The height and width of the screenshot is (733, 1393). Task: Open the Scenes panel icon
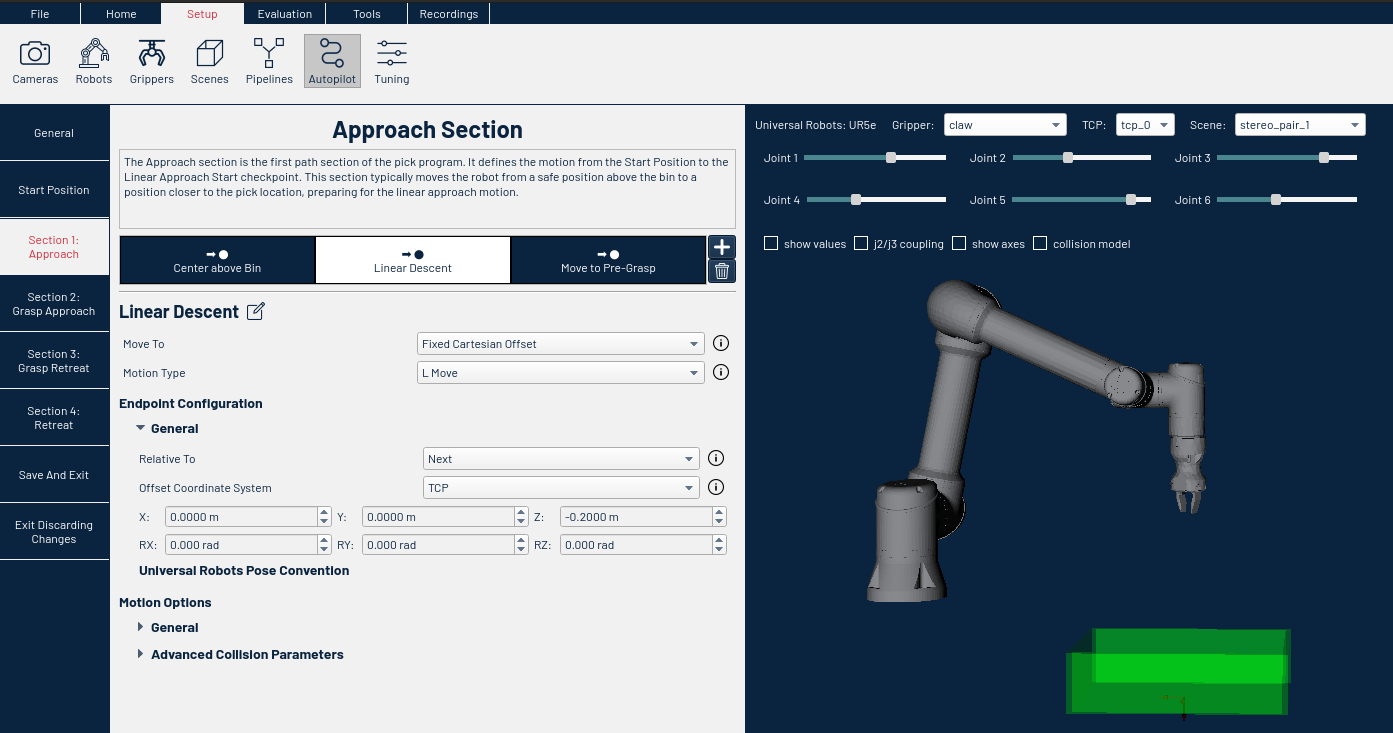[209, 60]
